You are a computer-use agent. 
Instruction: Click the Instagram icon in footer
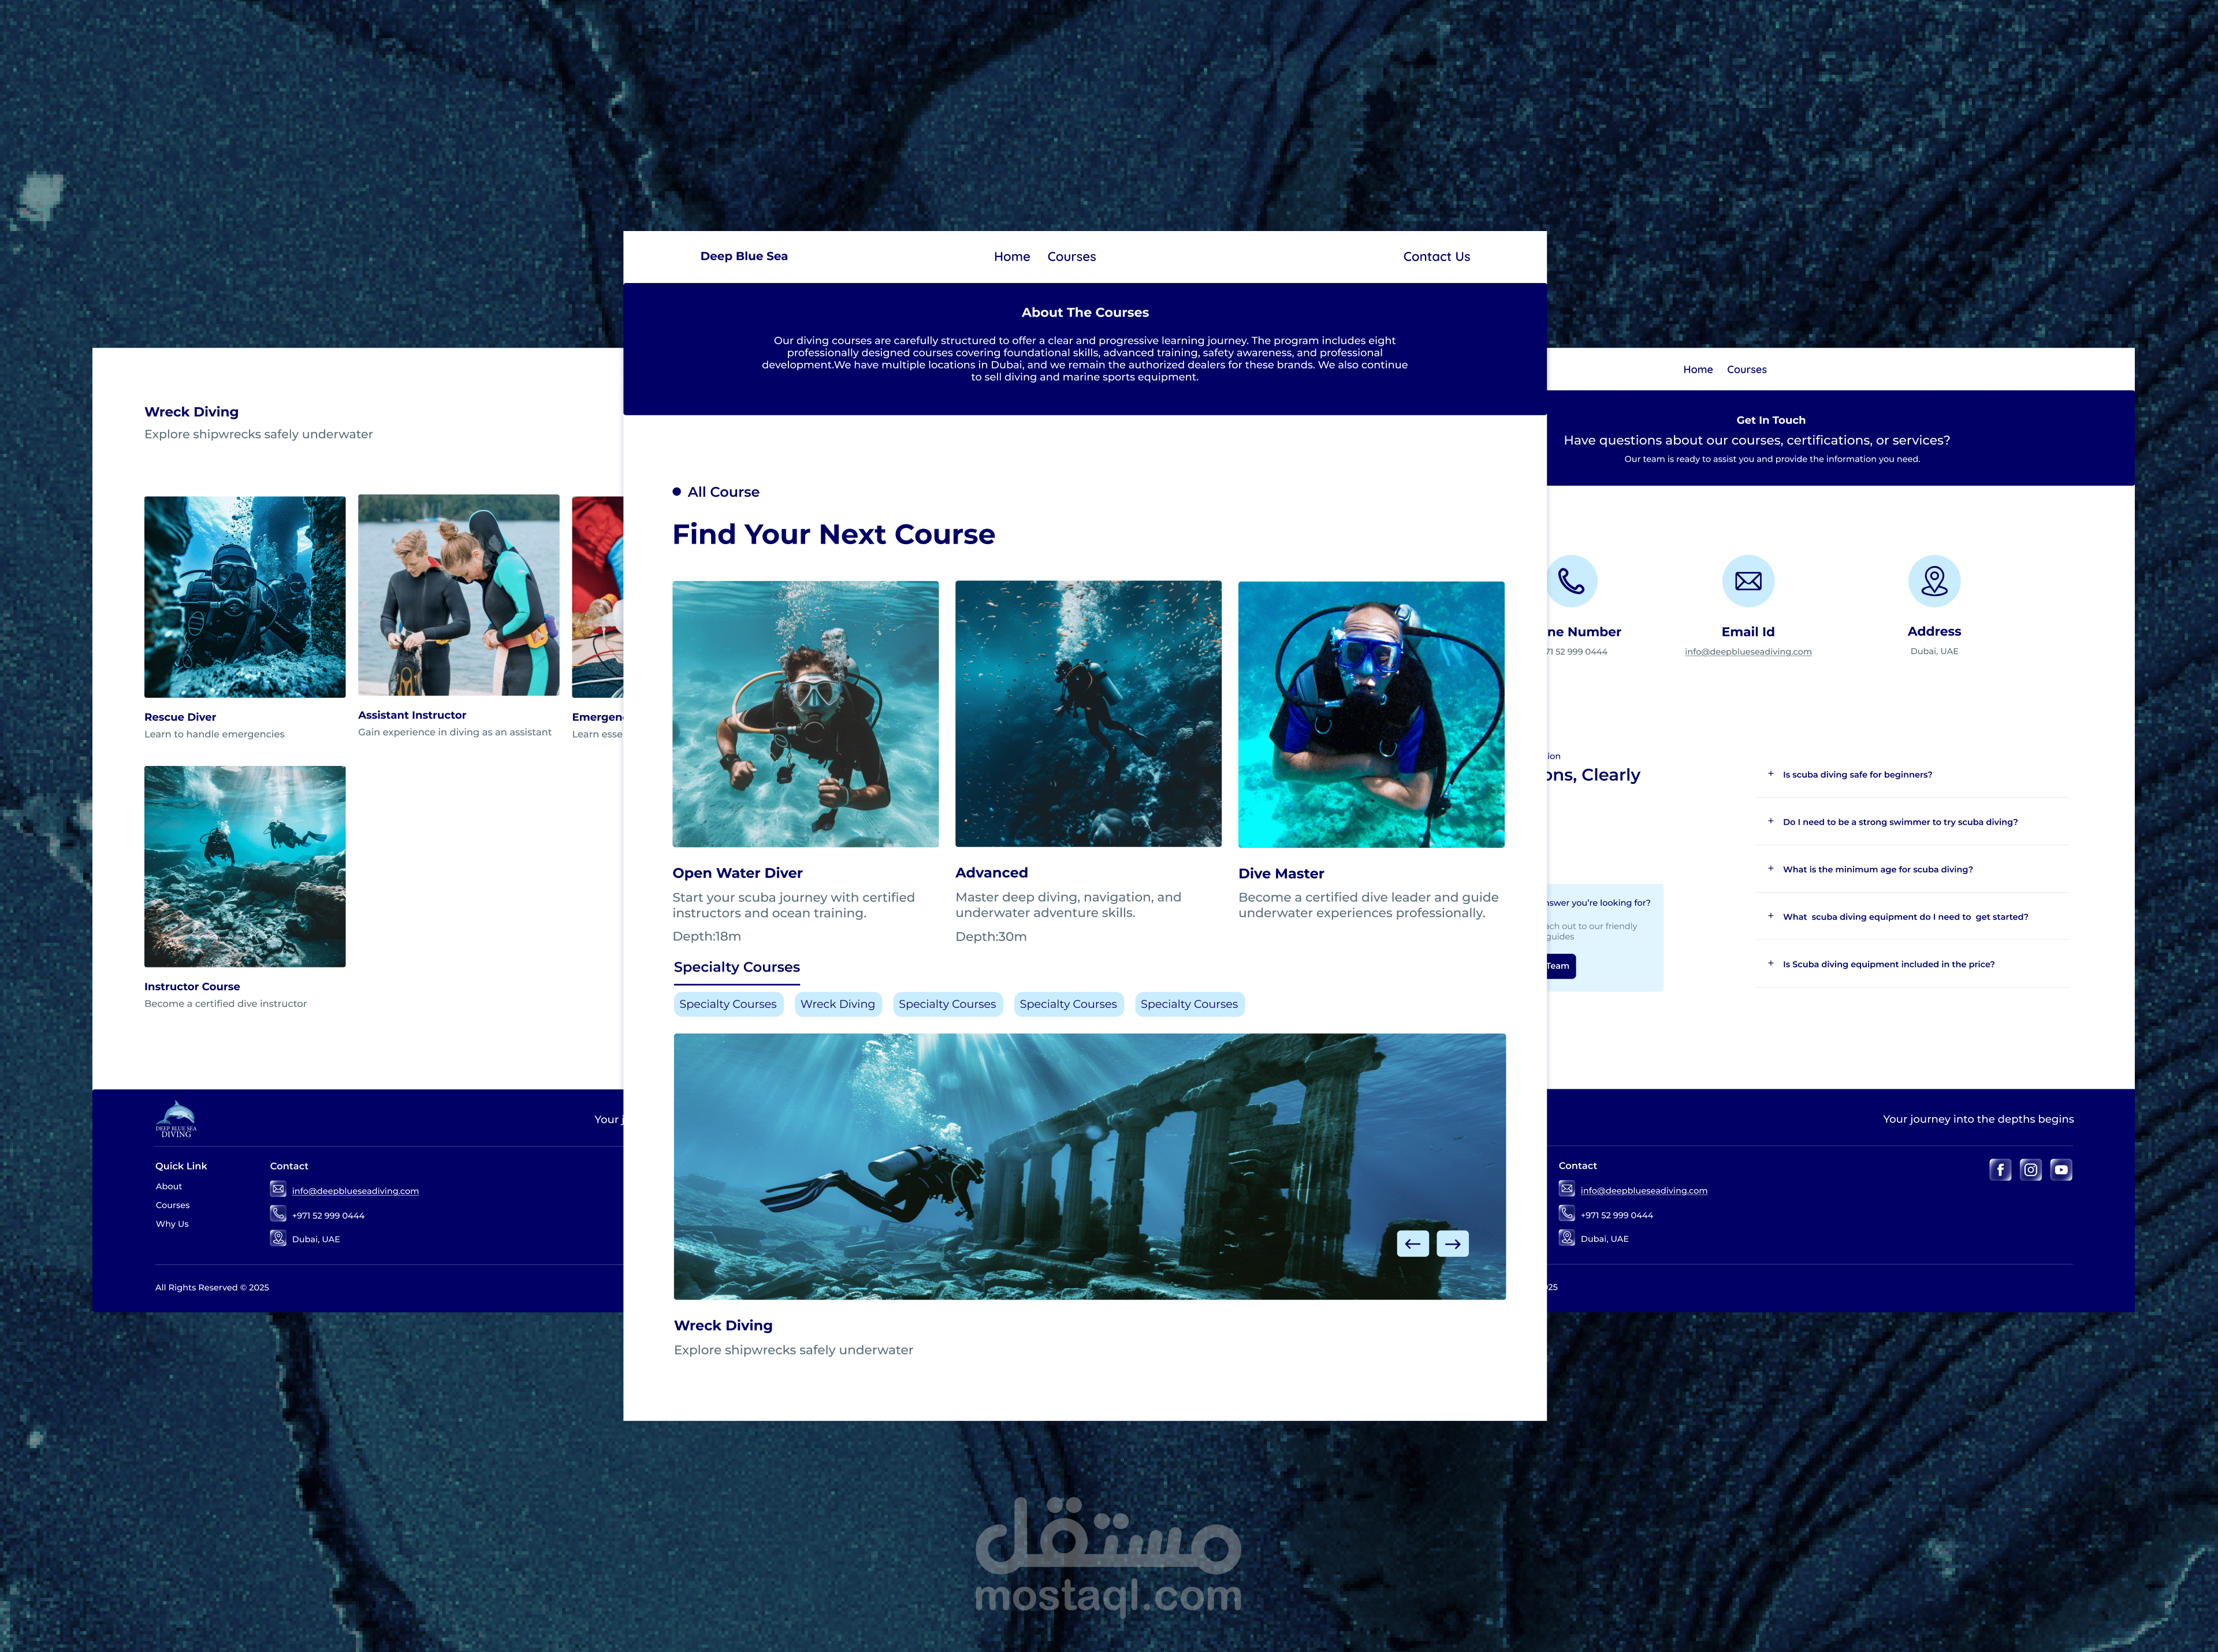pos(2030,1170)
